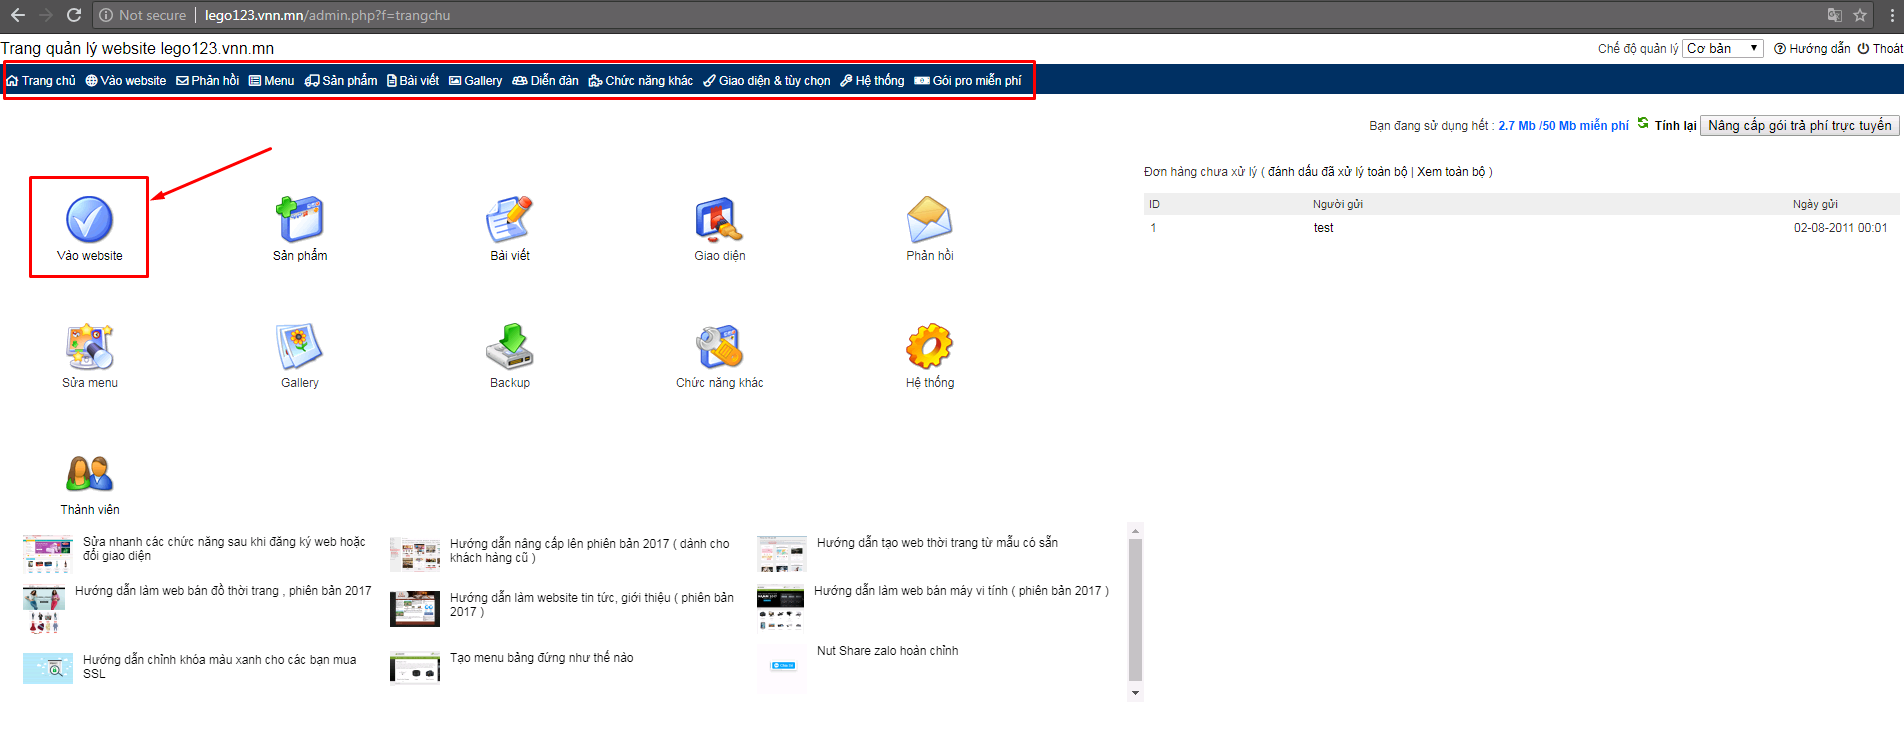The height and width of the screenshot is (745, 1904).
Task: Open guide Nut Share zalo hoàn chỉnh
Action: [x=887, y=650]
